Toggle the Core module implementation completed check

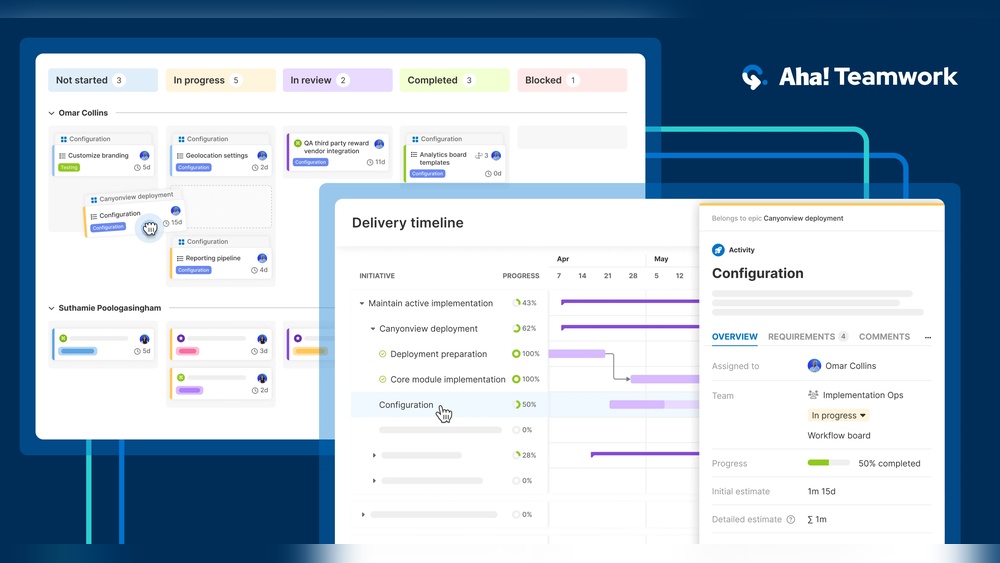382,380
